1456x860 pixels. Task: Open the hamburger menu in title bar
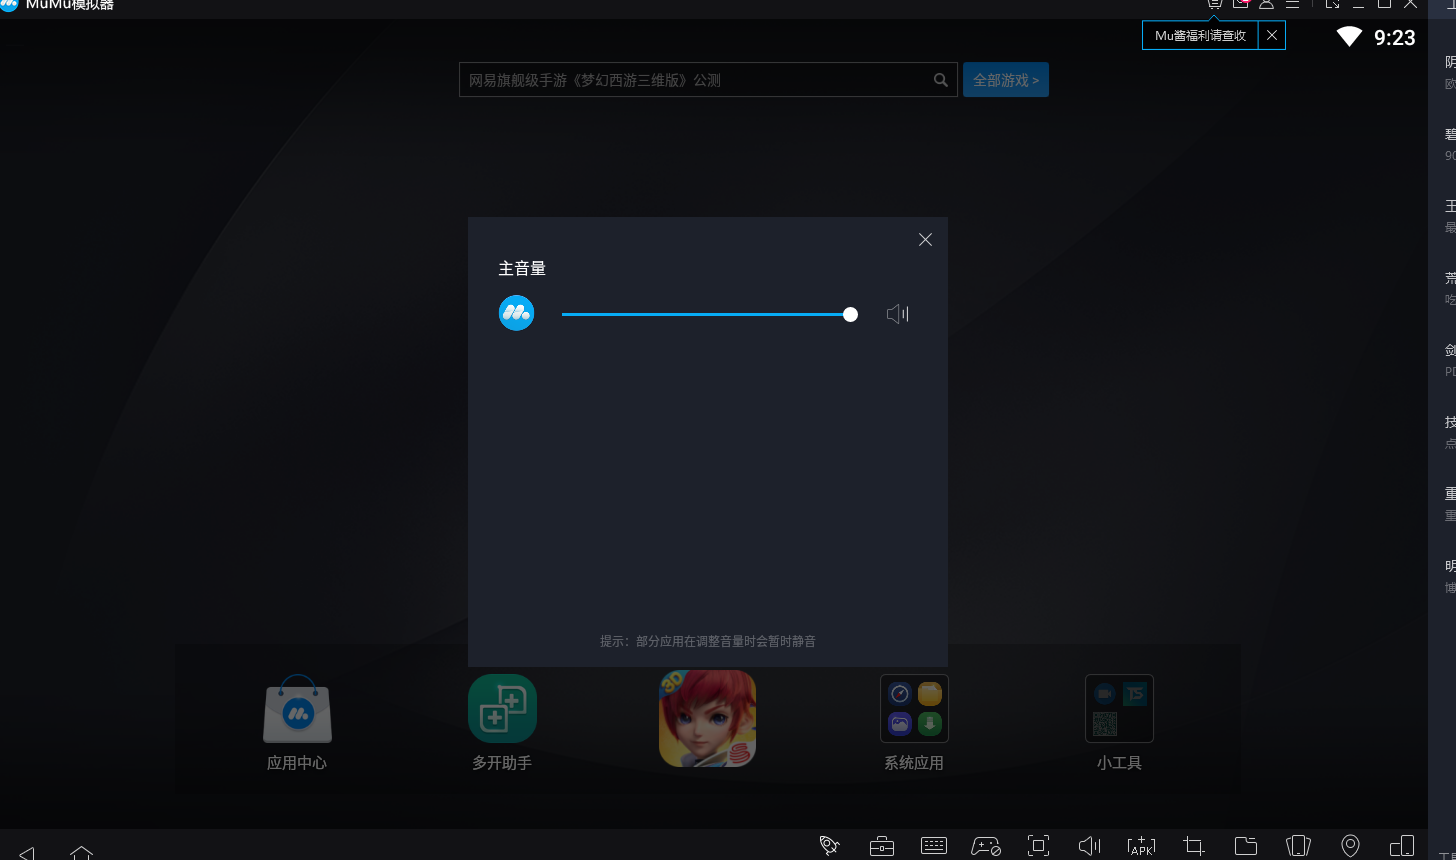[1292, 4]
